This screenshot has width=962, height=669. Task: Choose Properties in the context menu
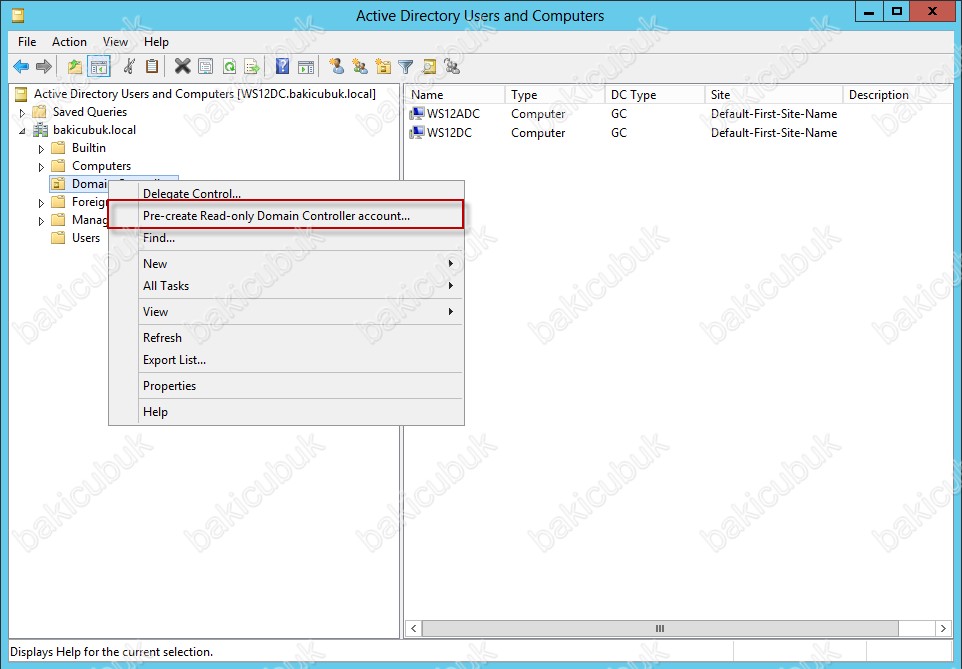pyautogui.click(x=286, y=385)
